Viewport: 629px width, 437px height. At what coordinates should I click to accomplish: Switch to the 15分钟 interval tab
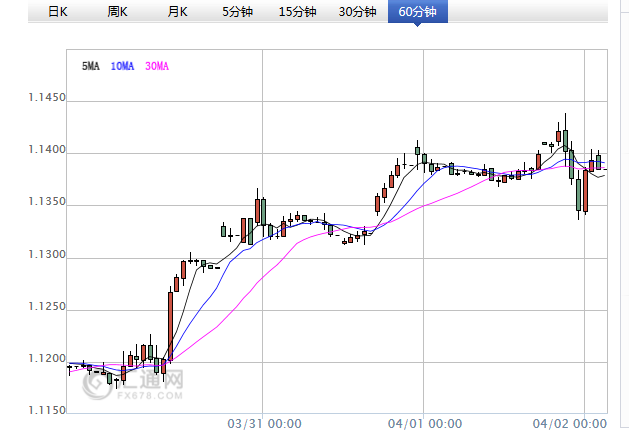click(x=297, y=12)
